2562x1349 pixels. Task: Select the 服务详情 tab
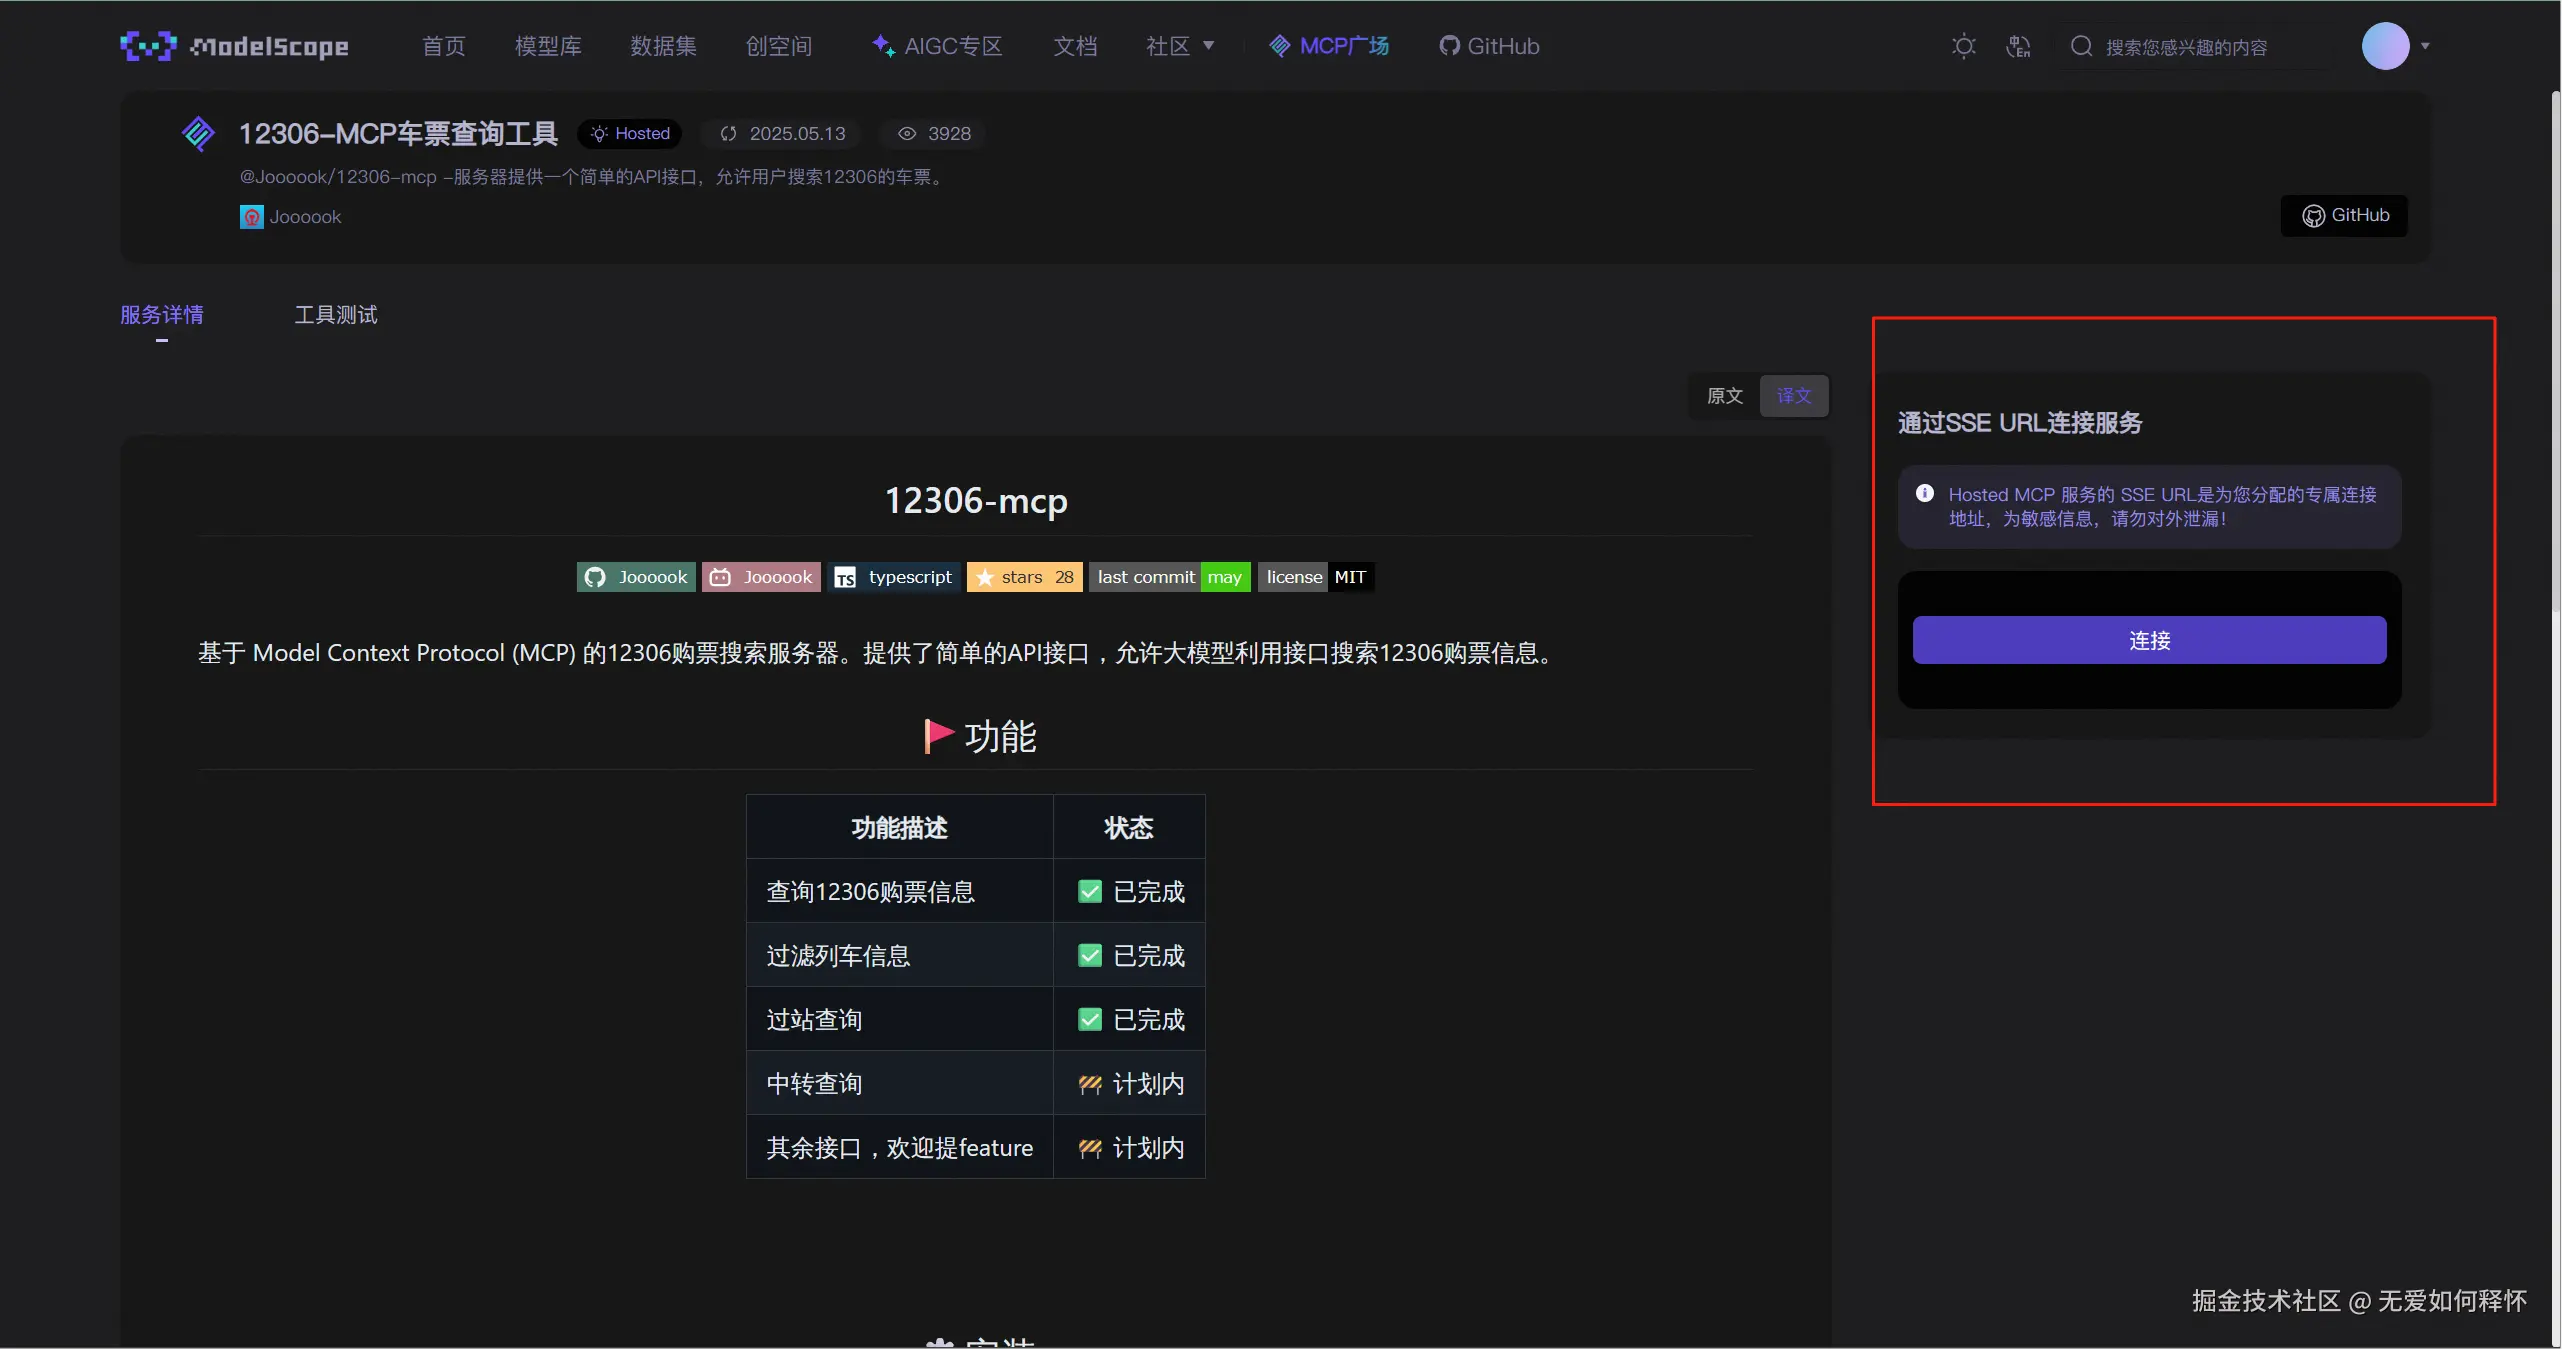(162, 315)
